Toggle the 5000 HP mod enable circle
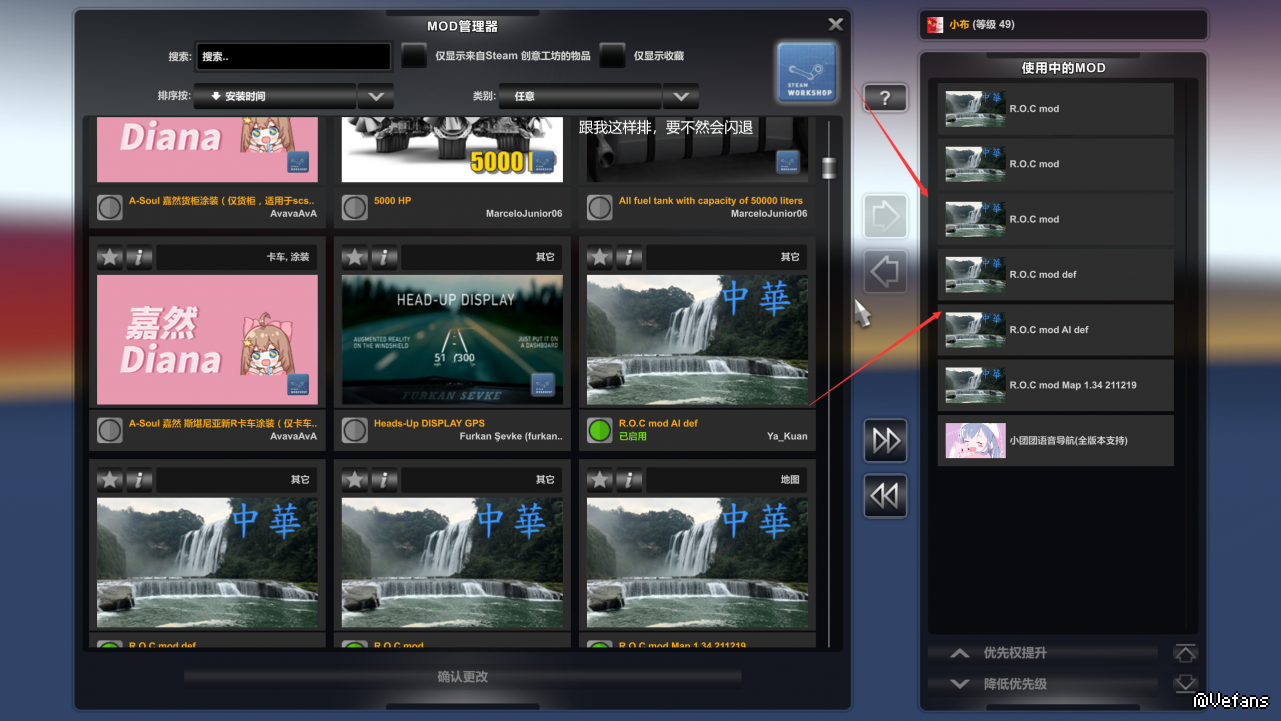The image size is (1281, 721). (x=355, y=207)
